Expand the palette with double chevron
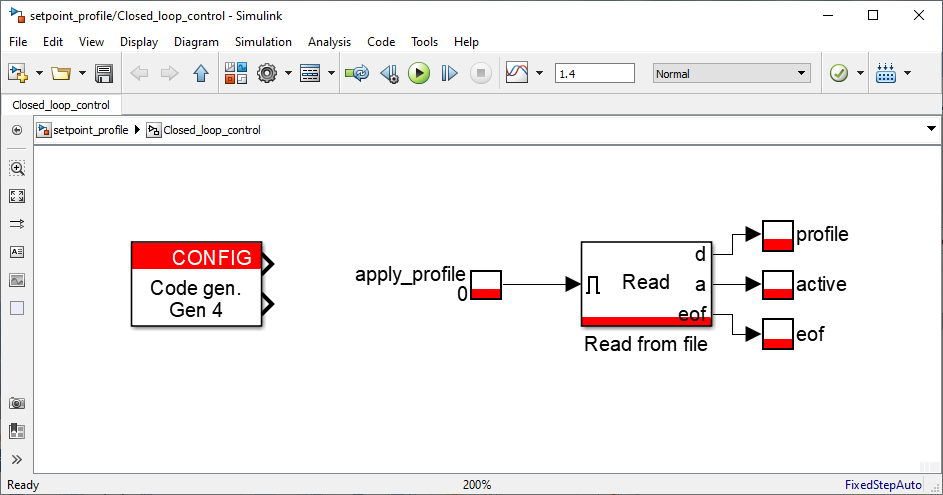The height and width of the screenshot is (495, 943). click(x=17, y=460)
